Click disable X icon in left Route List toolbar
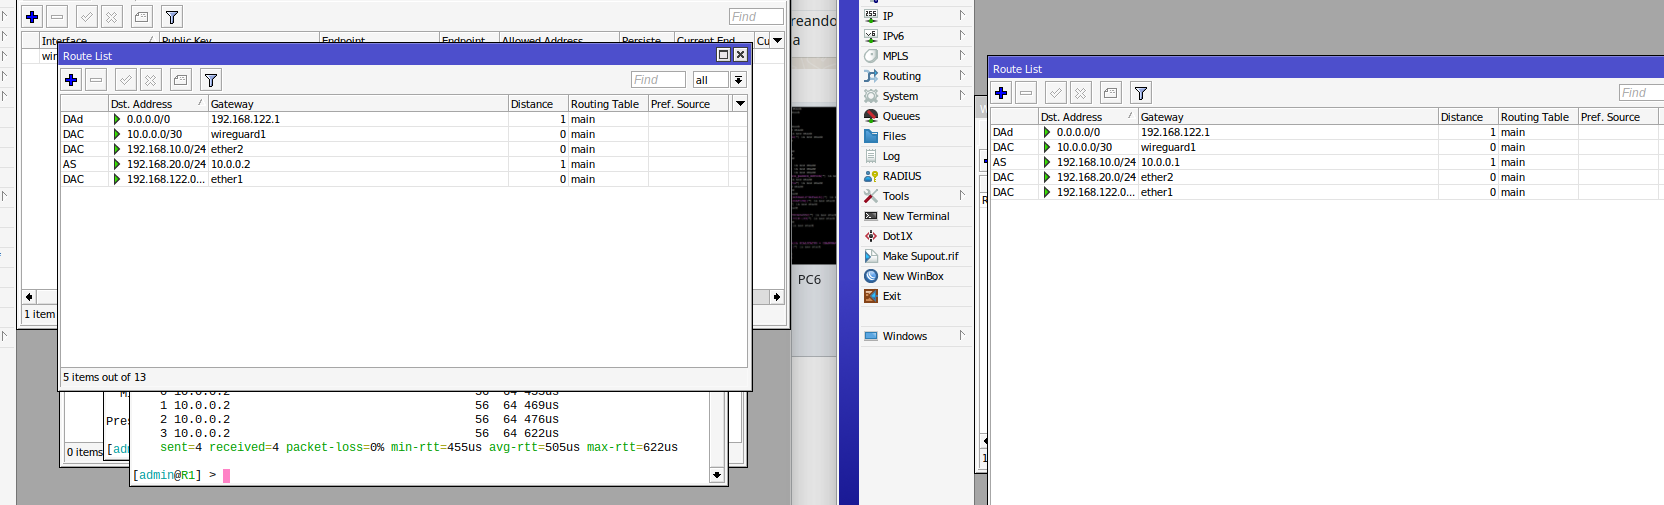The image size is (1664, 505). click(x=150, y=80)
